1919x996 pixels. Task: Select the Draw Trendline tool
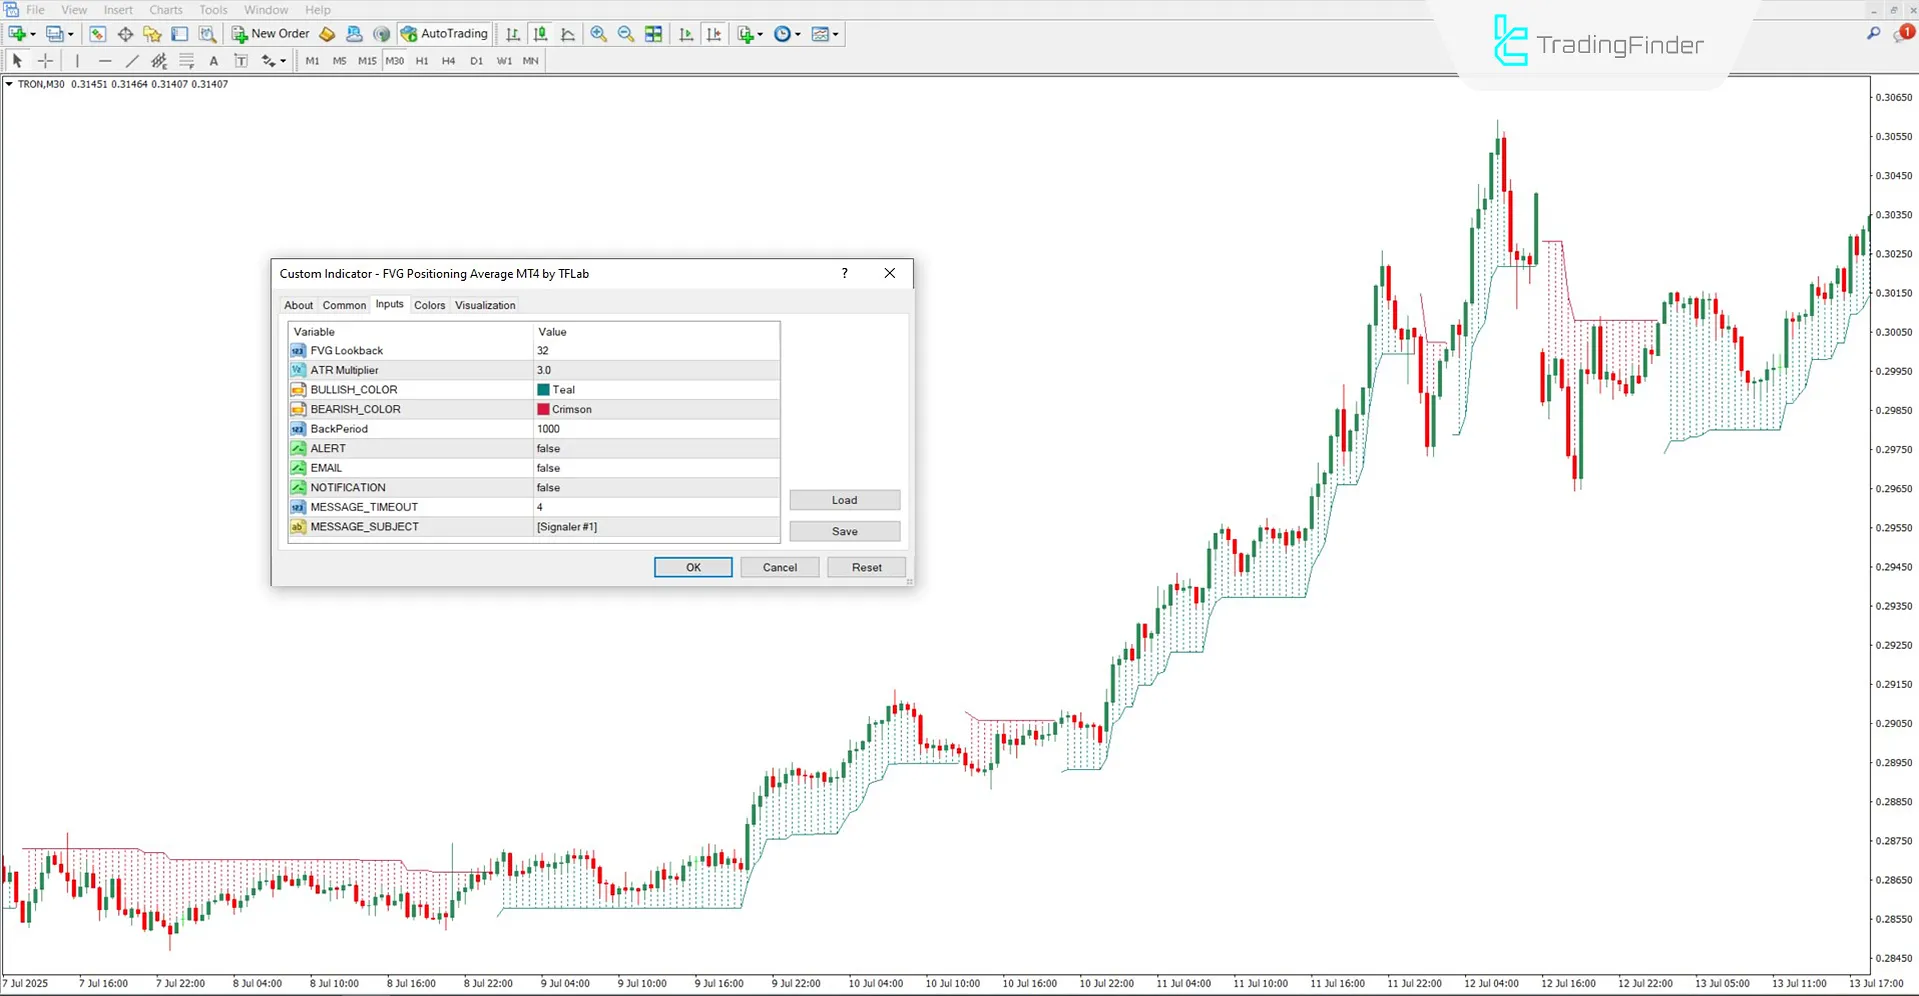(131, 60)
